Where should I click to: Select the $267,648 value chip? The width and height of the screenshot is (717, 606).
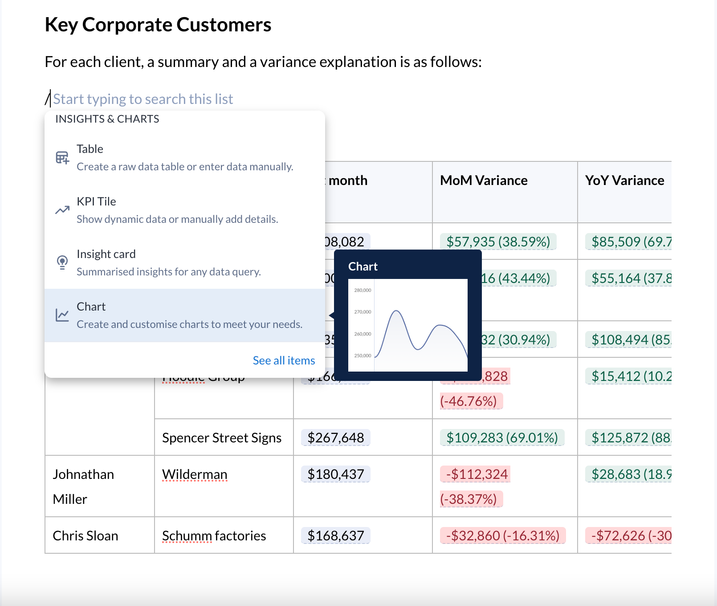(336, 438)
